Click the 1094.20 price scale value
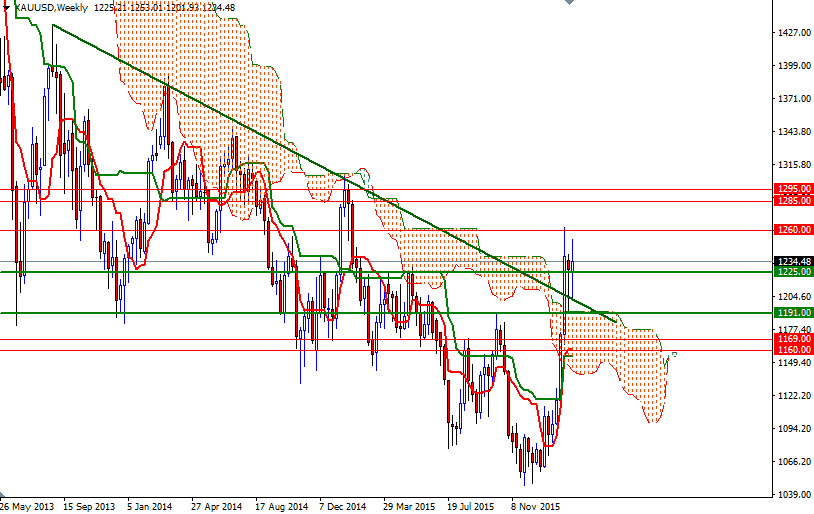This screenshot has width=814, height=514. [794, 429]
